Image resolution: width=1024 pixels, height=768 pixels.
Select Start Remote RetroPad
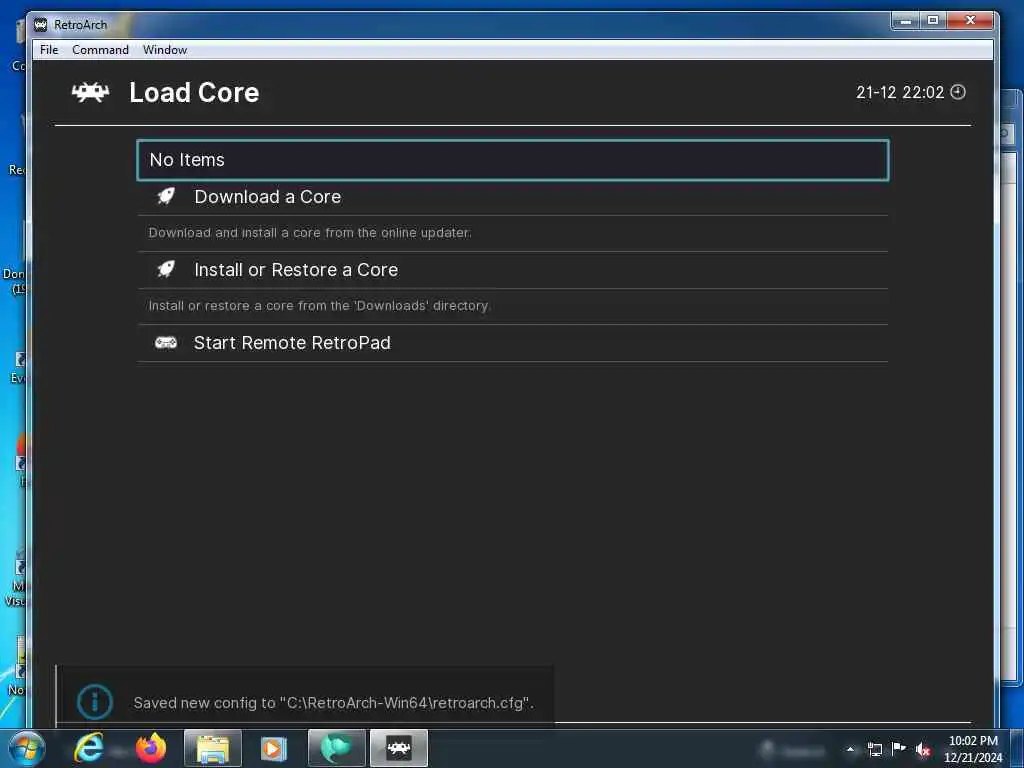513,343
